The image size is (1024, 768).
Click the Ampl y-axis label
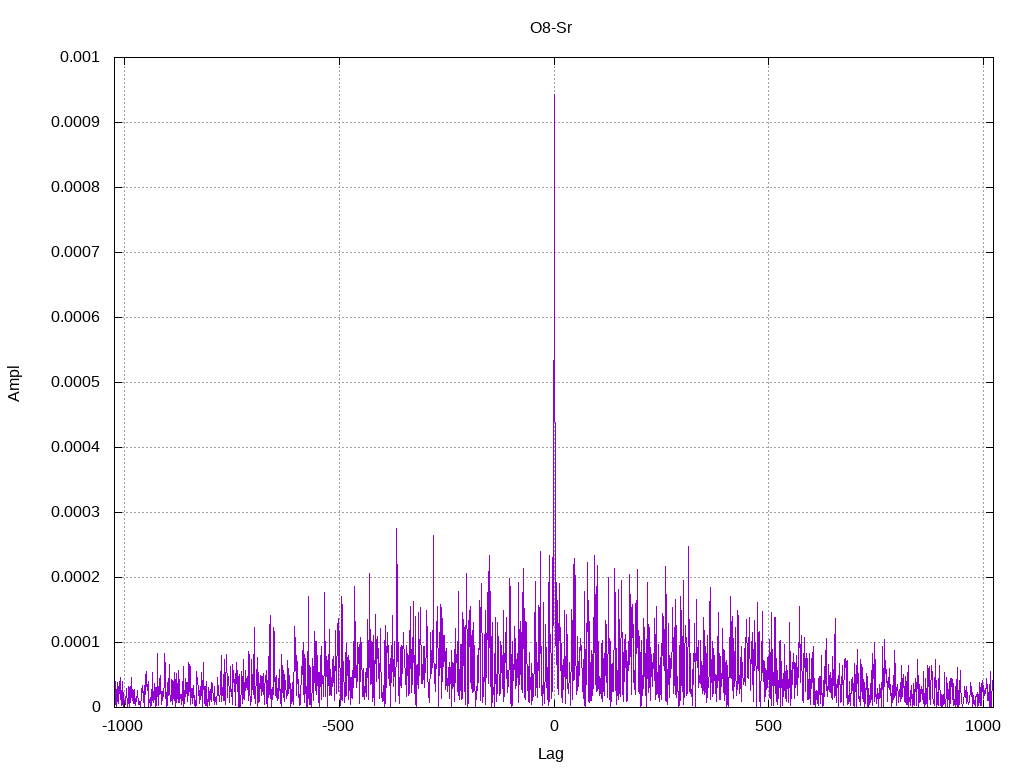point(14,383)
